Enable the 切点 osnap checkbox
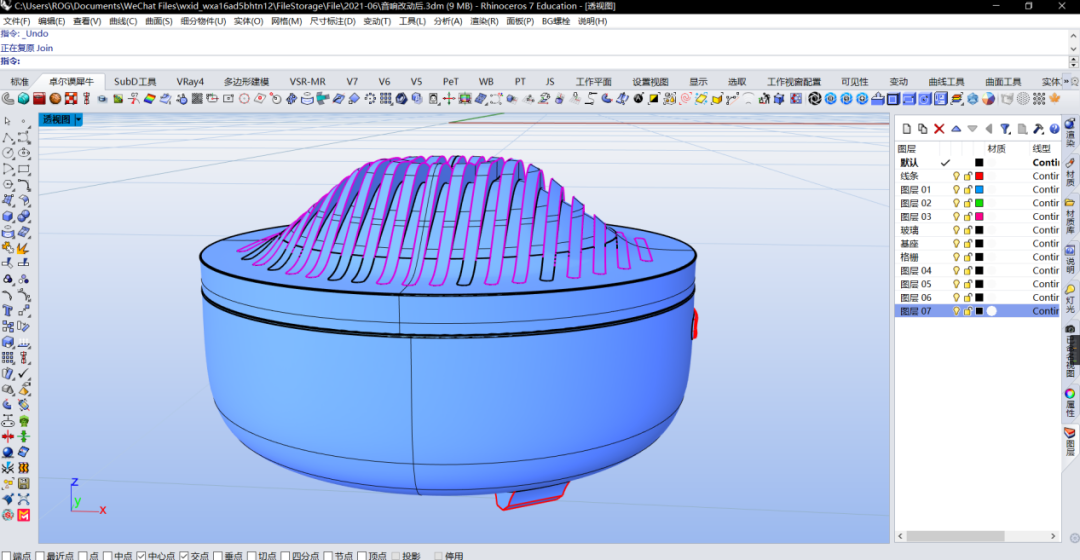This screenshot has height=560, width=1080. (251, 555)
